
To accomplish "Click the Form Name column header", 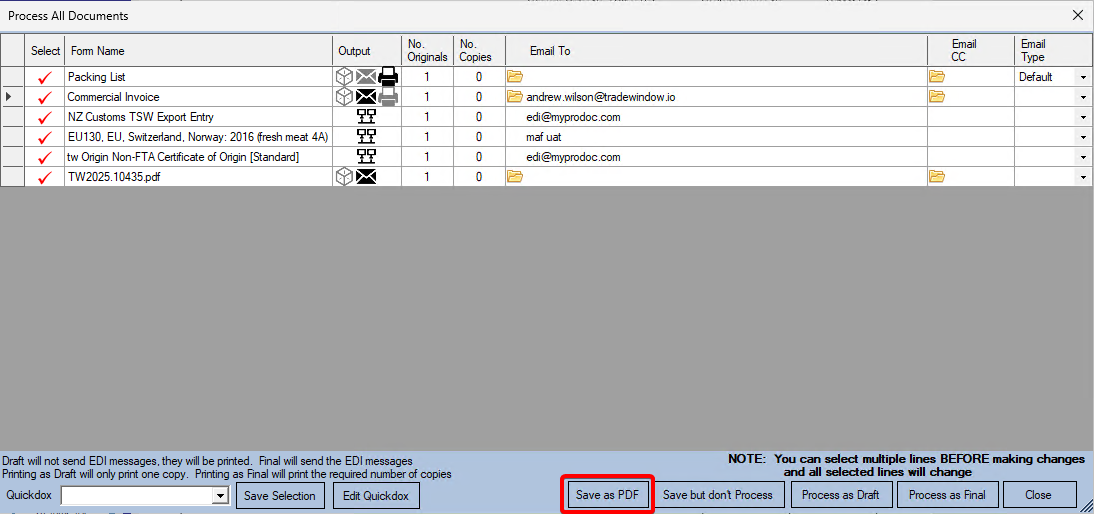I will (x=97, y=51).
